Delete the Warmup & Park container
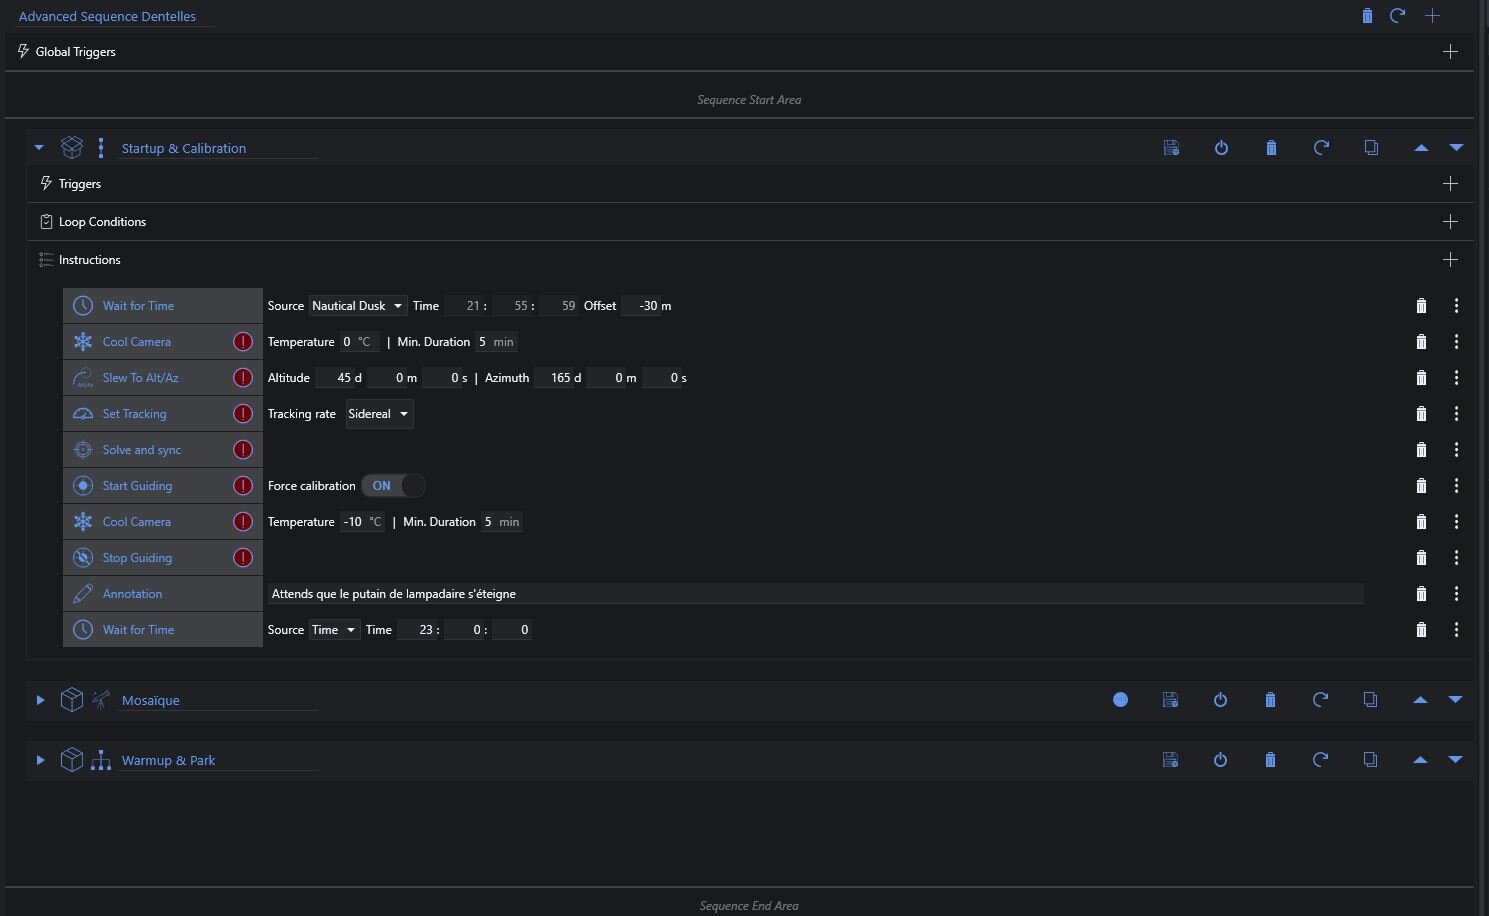 pos(1270,760)
